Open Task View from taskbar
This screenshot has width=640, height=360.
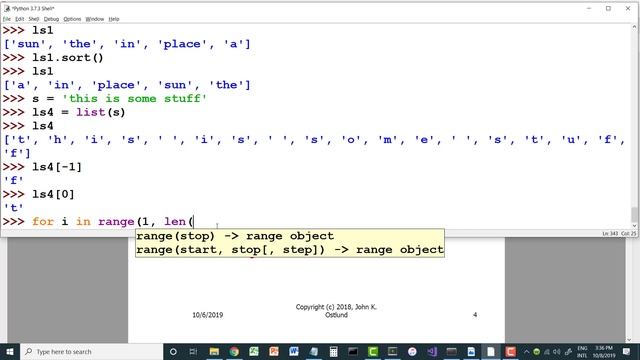(x=193, y=351)
